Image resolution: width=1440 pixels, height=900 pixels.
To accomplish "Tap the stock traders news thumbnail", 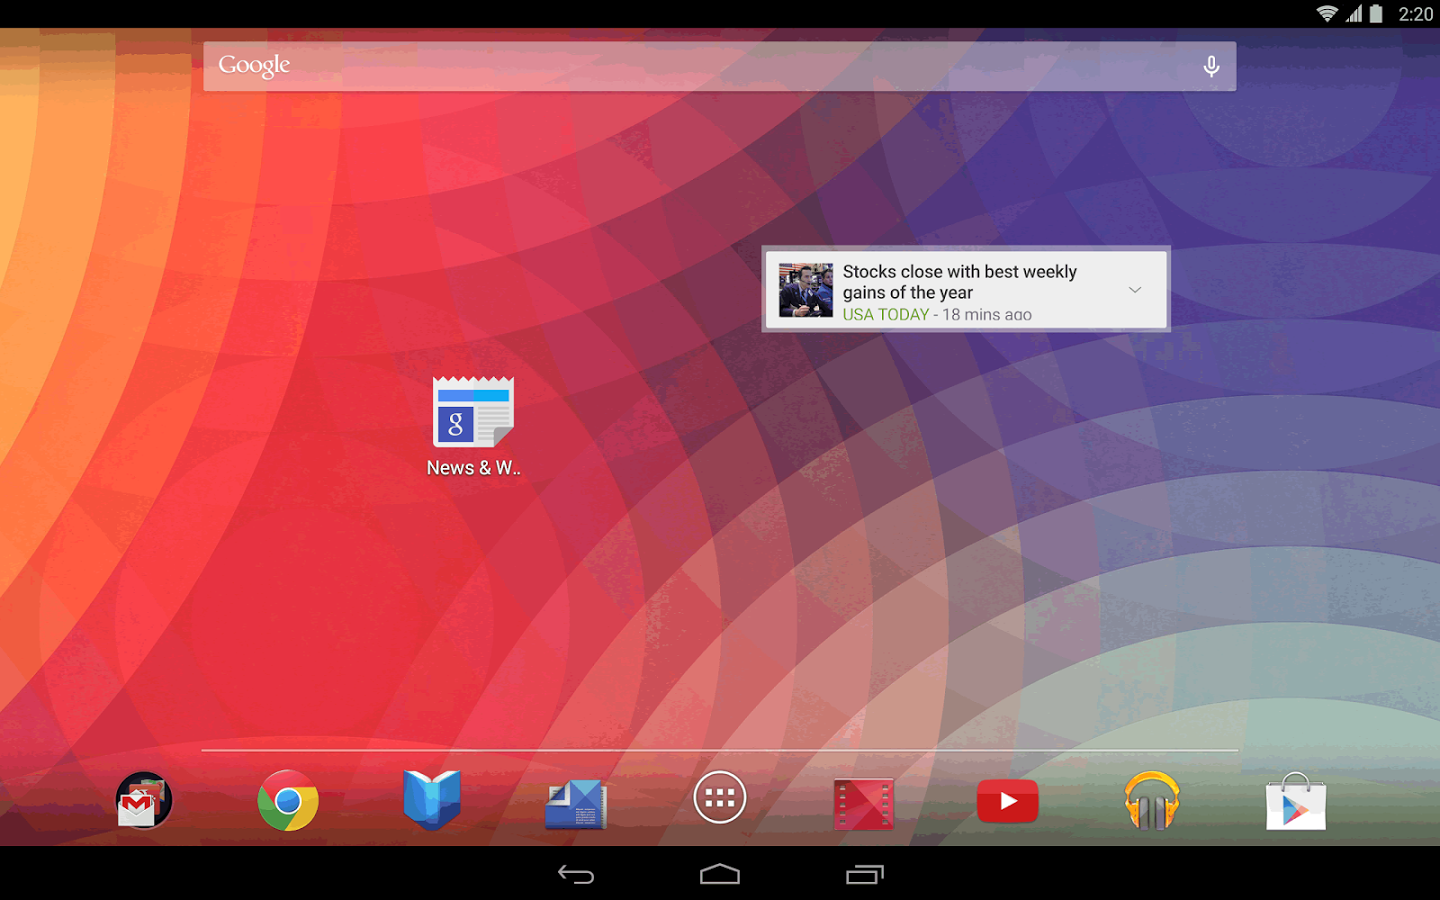I will click(x=806, y=290).
